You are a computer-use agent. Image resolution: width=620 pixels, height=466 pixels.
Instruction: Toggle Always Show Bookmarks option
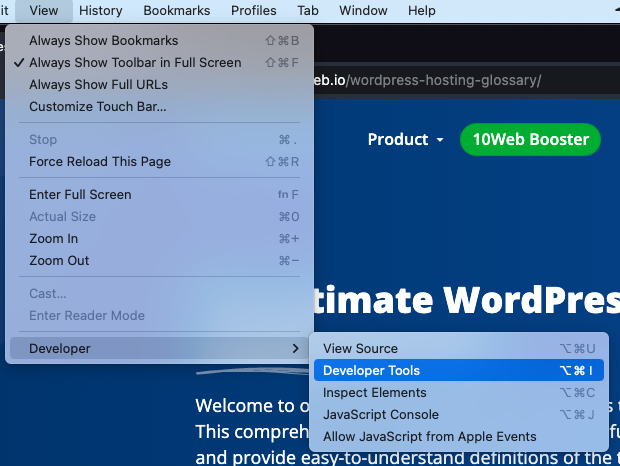tap(103, 41)
